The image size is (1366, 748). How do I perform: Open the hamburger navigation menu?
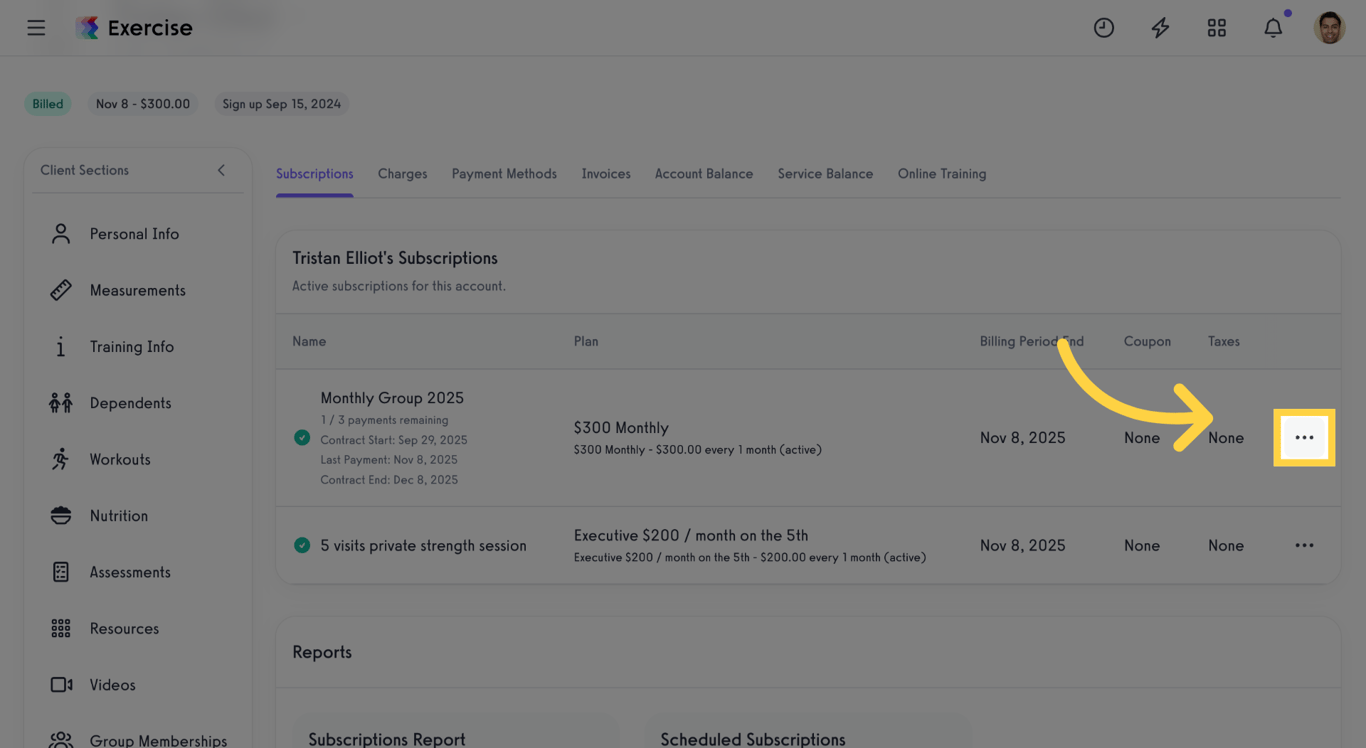[36, 27]
